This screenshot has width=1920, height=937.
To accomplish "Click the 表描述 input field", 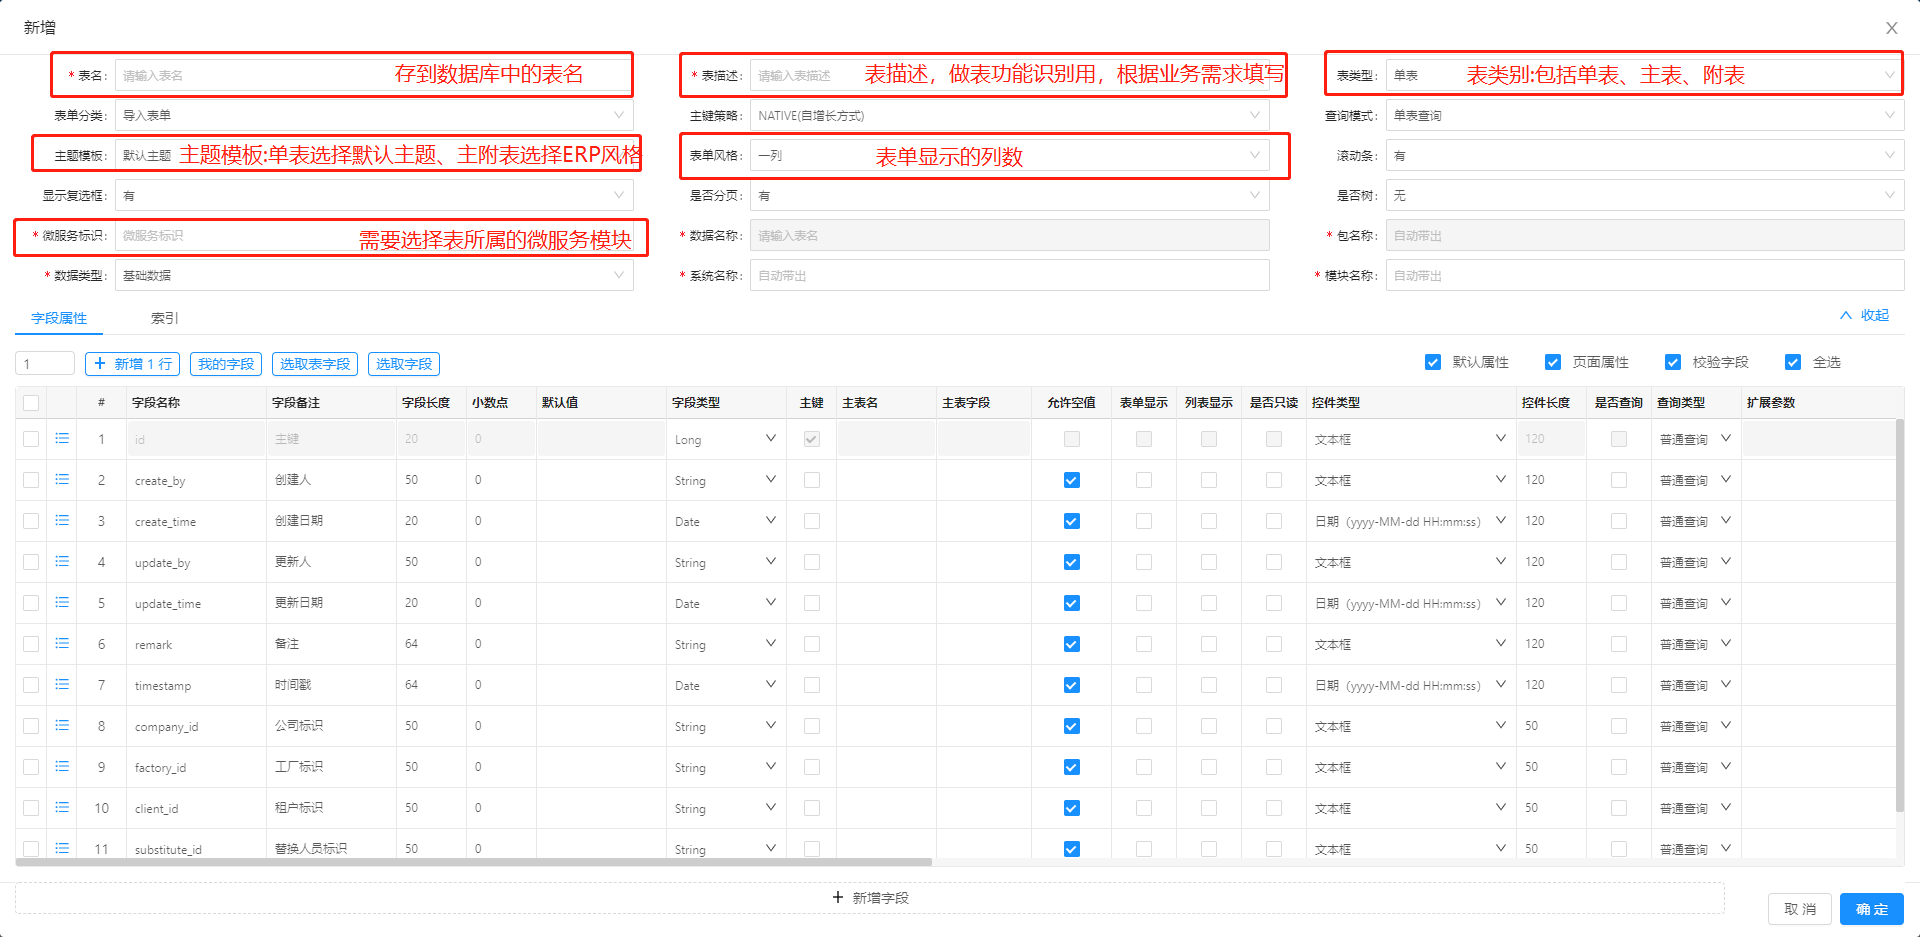I will pos(1010,75).
